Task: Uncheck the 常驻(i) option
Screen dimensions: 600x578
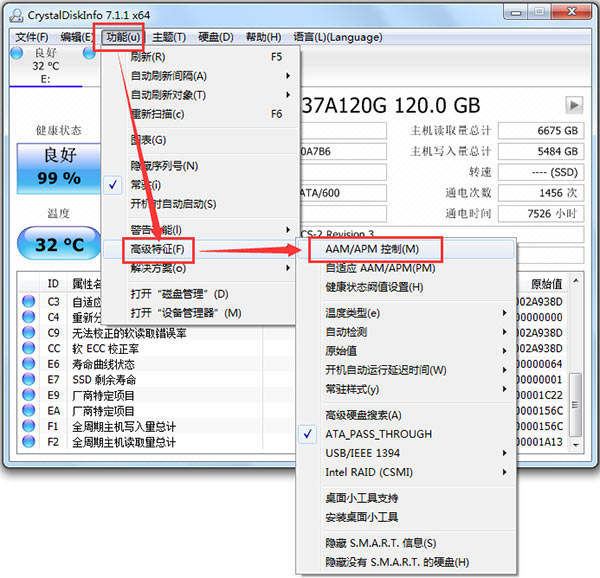Action: tap(200, 185)
